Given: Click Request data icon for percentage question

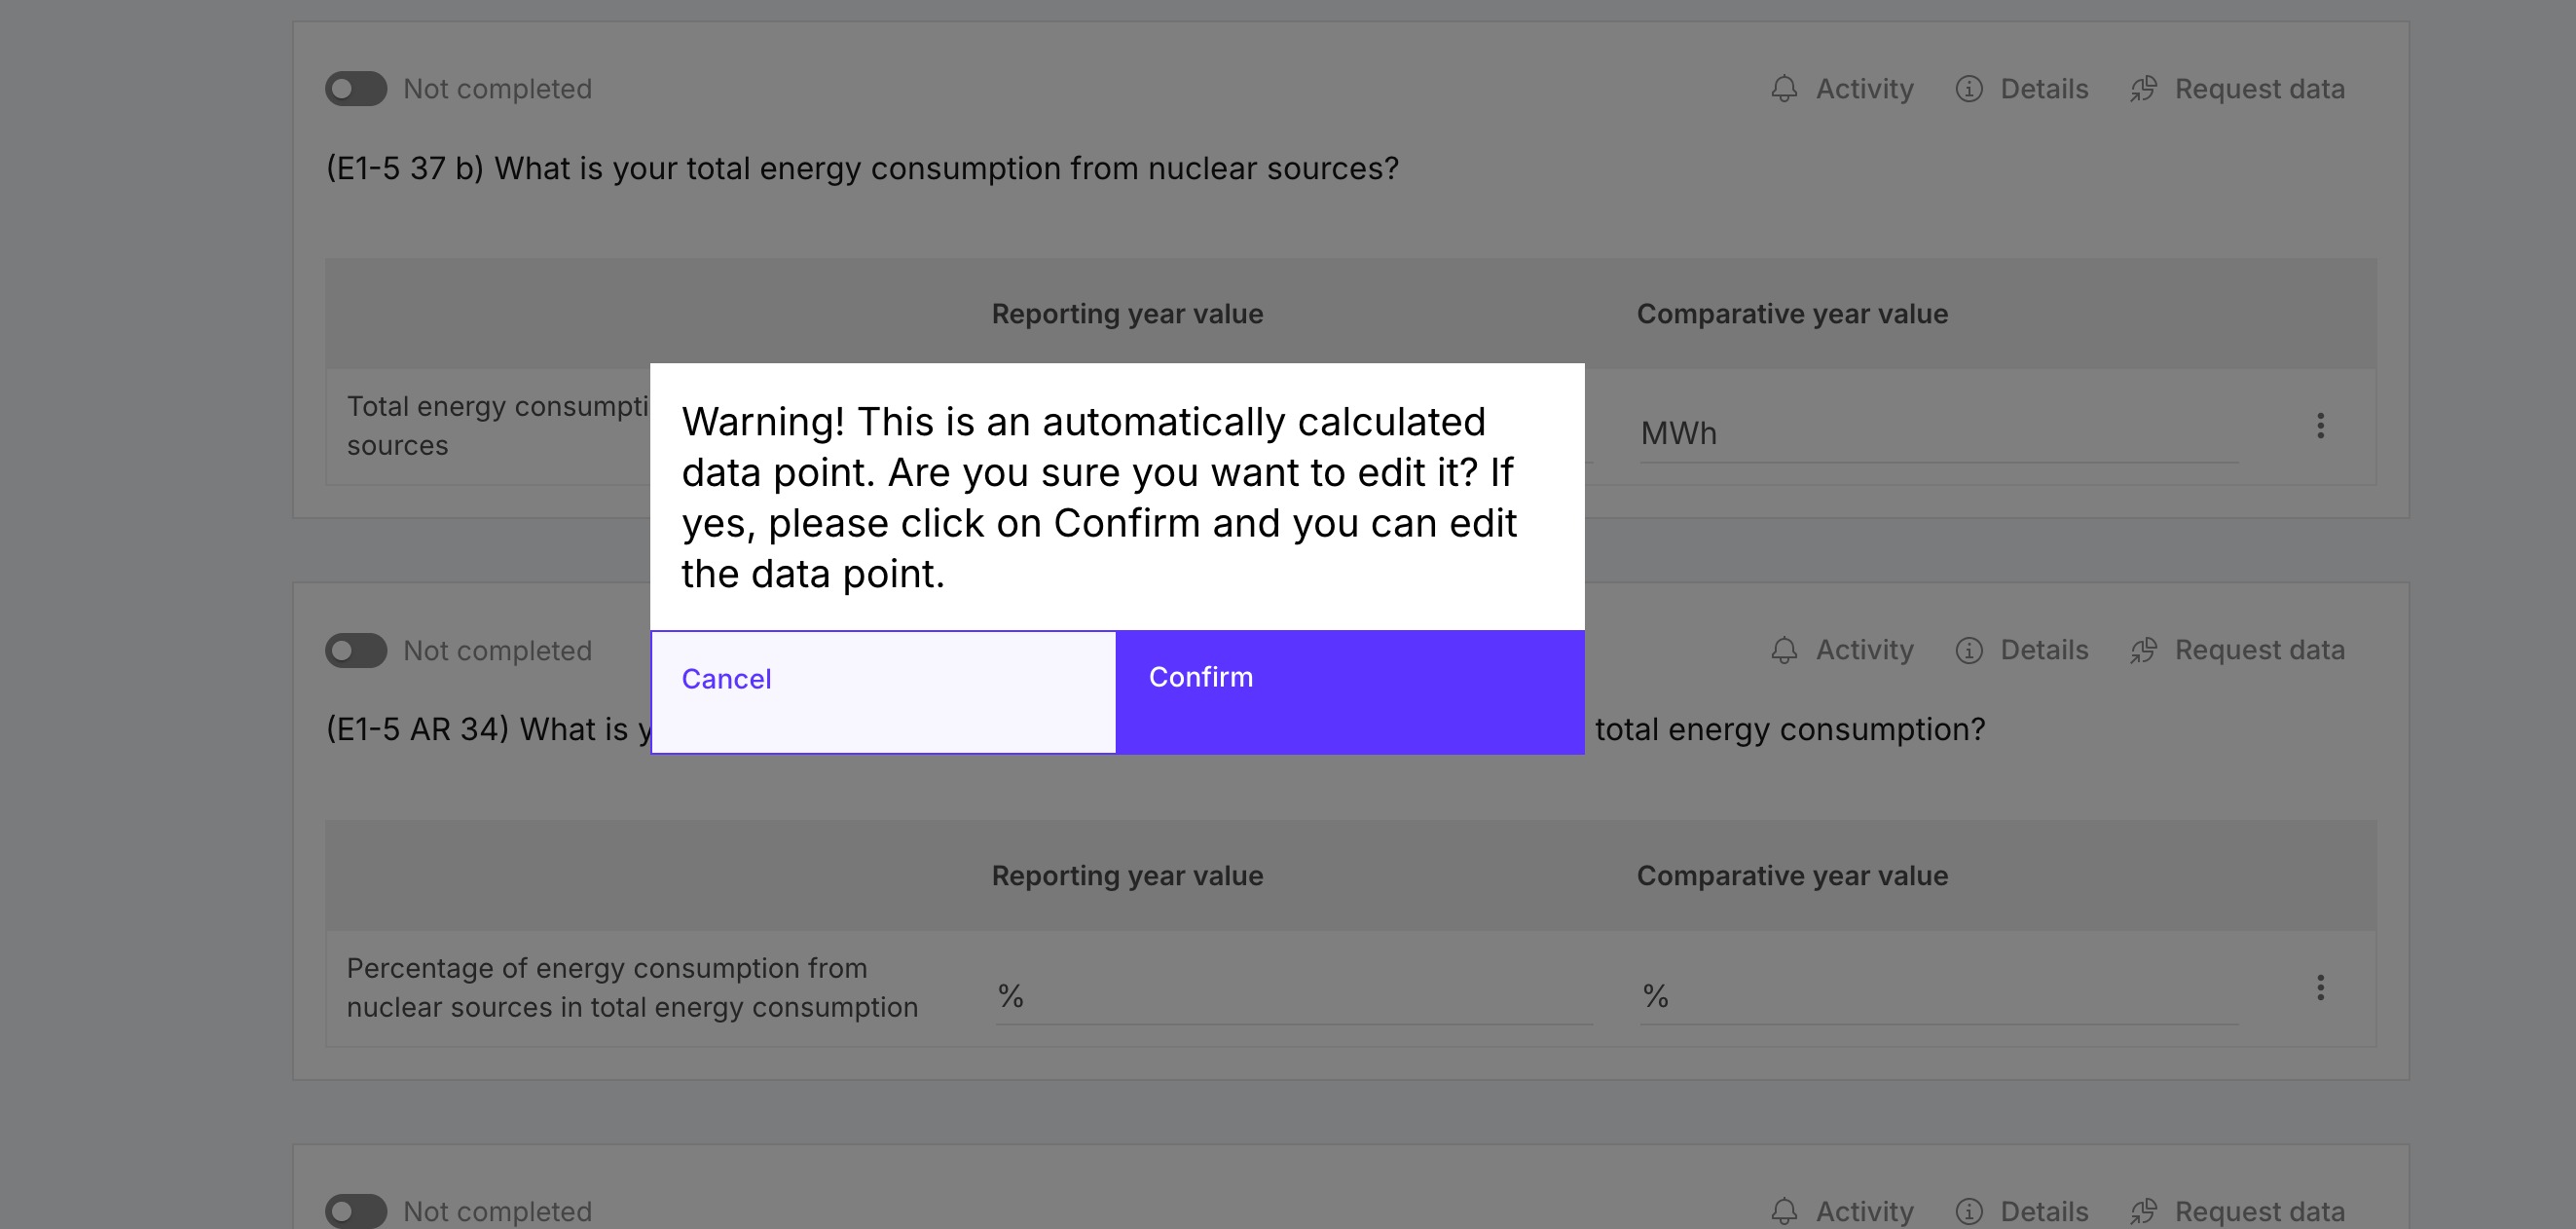Looking at the screenshot, I should (2143, 650).
